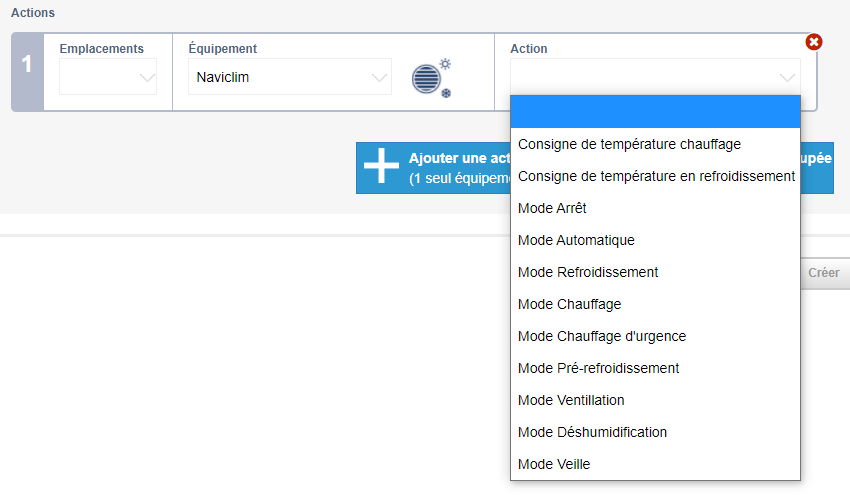Click the white plus icon on add button
The image size is (850, 504).
click(381, 165)
